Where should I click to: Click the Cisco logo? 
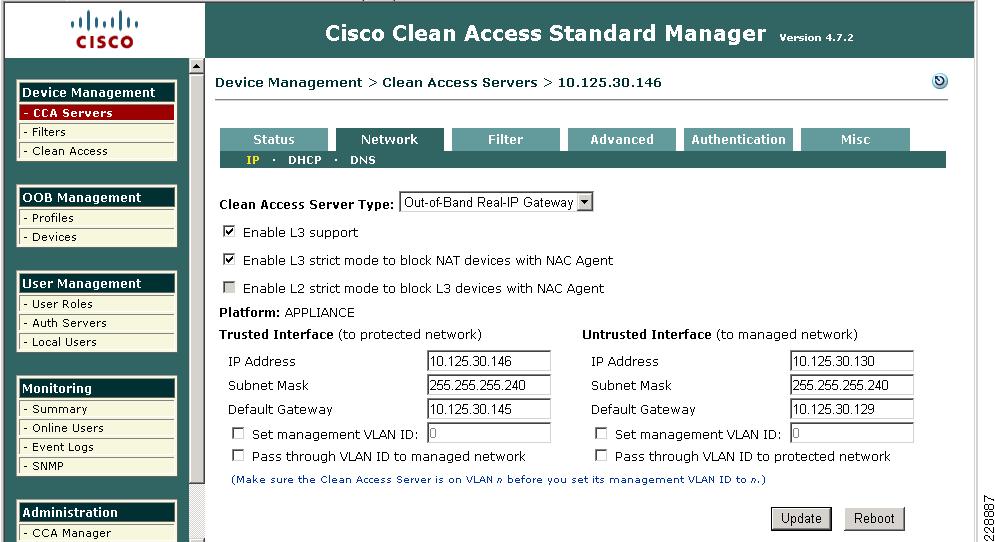coord(104,30)
